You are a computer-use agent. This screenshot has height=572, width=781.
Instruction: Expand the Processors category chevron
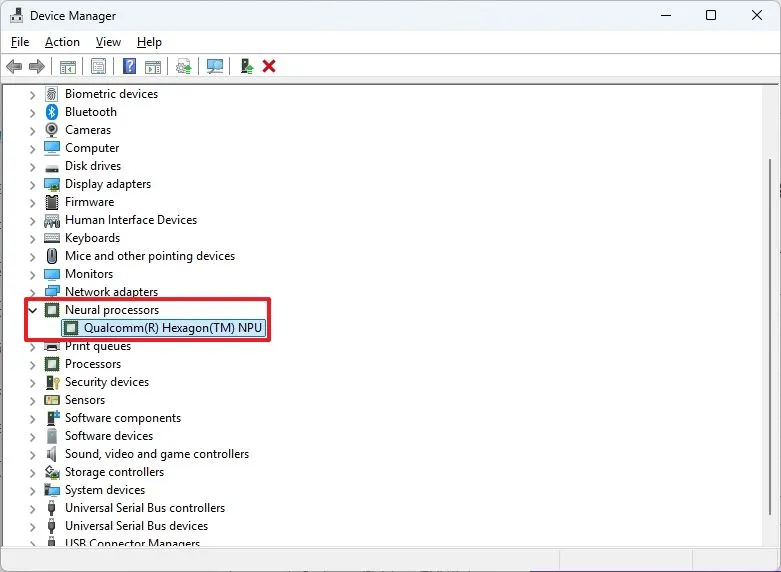click(33, 365)
